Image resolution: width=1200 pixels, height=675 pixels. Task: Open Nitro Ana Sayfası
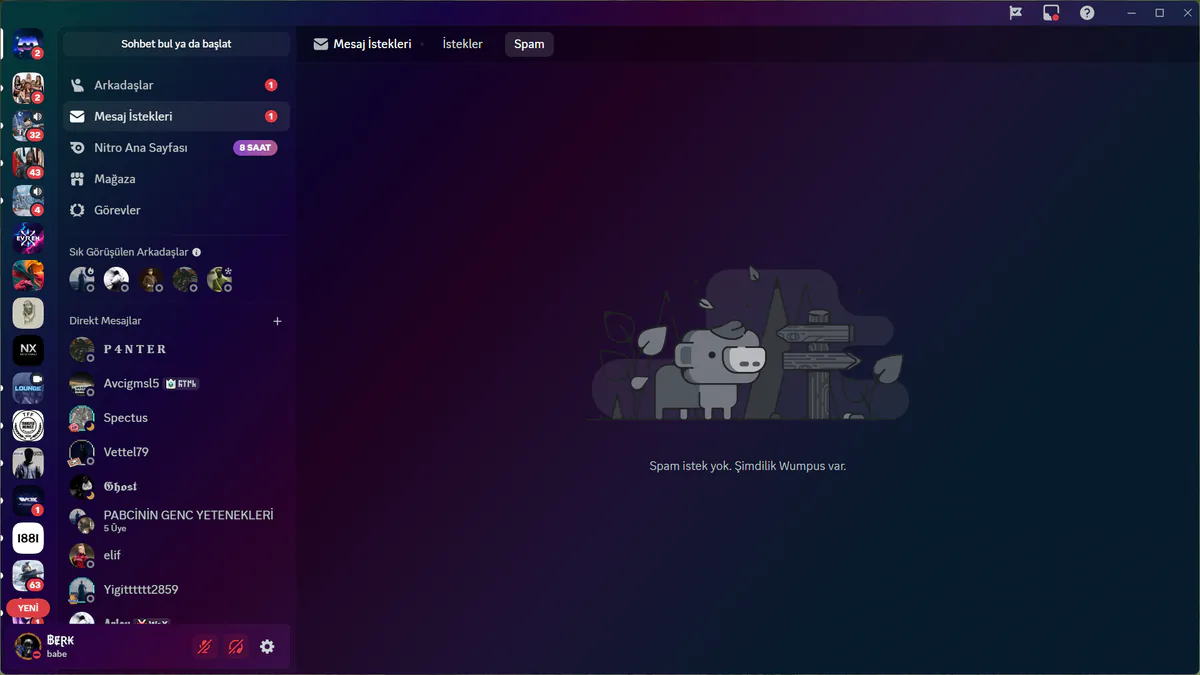176,148
